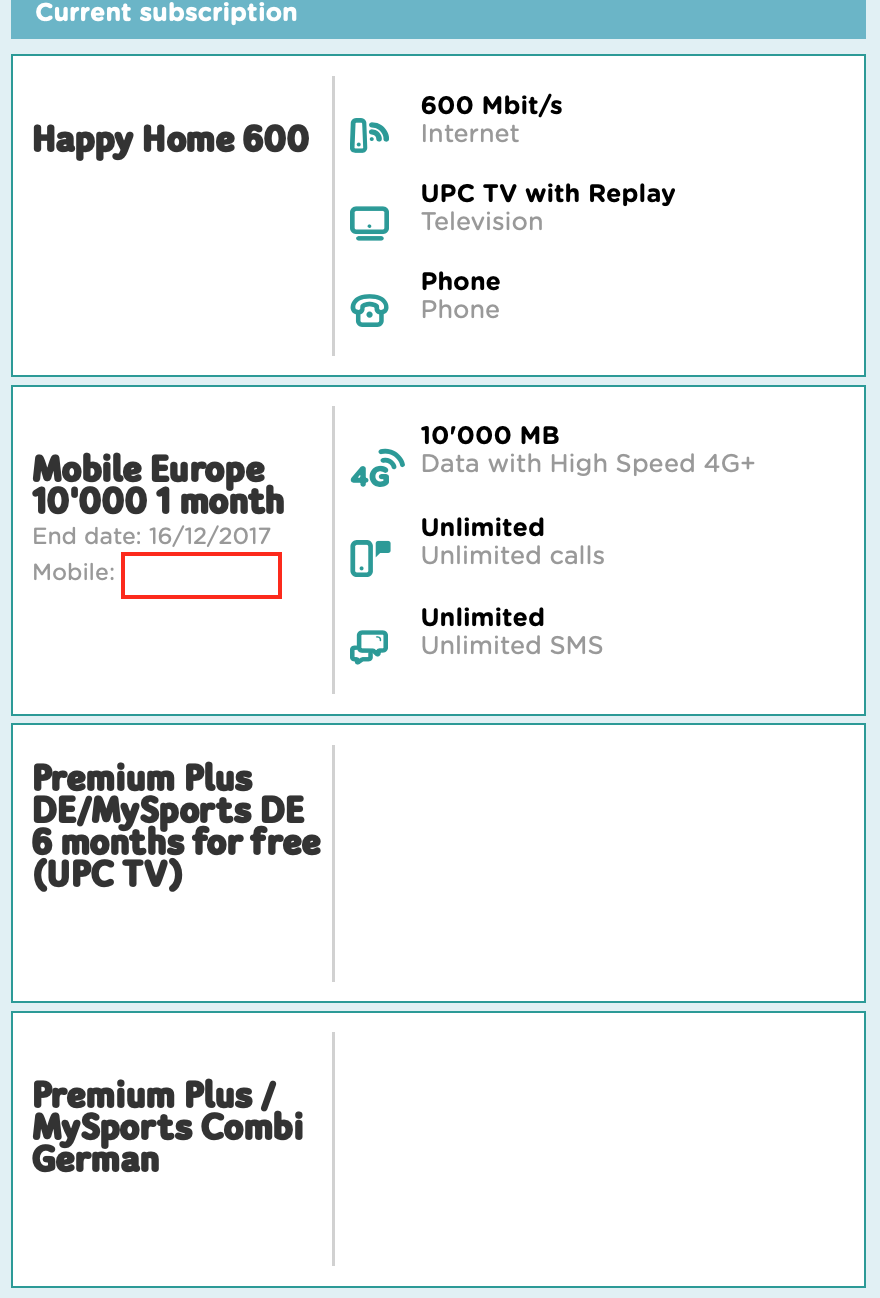Image resolution: width=880 pixels, height=1298 pixels.
Task: Click the 4G data icon
Action: click(x=376, y=468)
